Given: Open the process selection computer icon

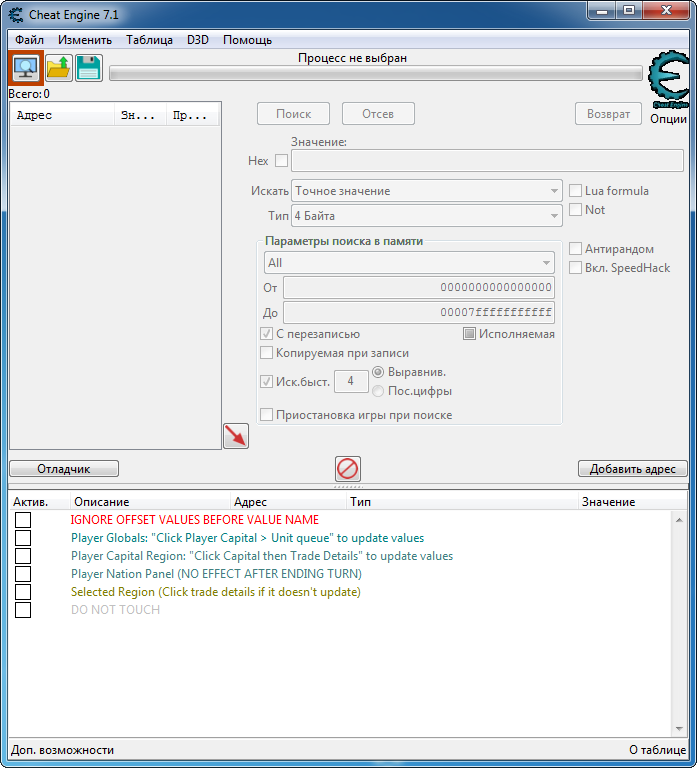Looking at the screenshot, I should point(26,68).
